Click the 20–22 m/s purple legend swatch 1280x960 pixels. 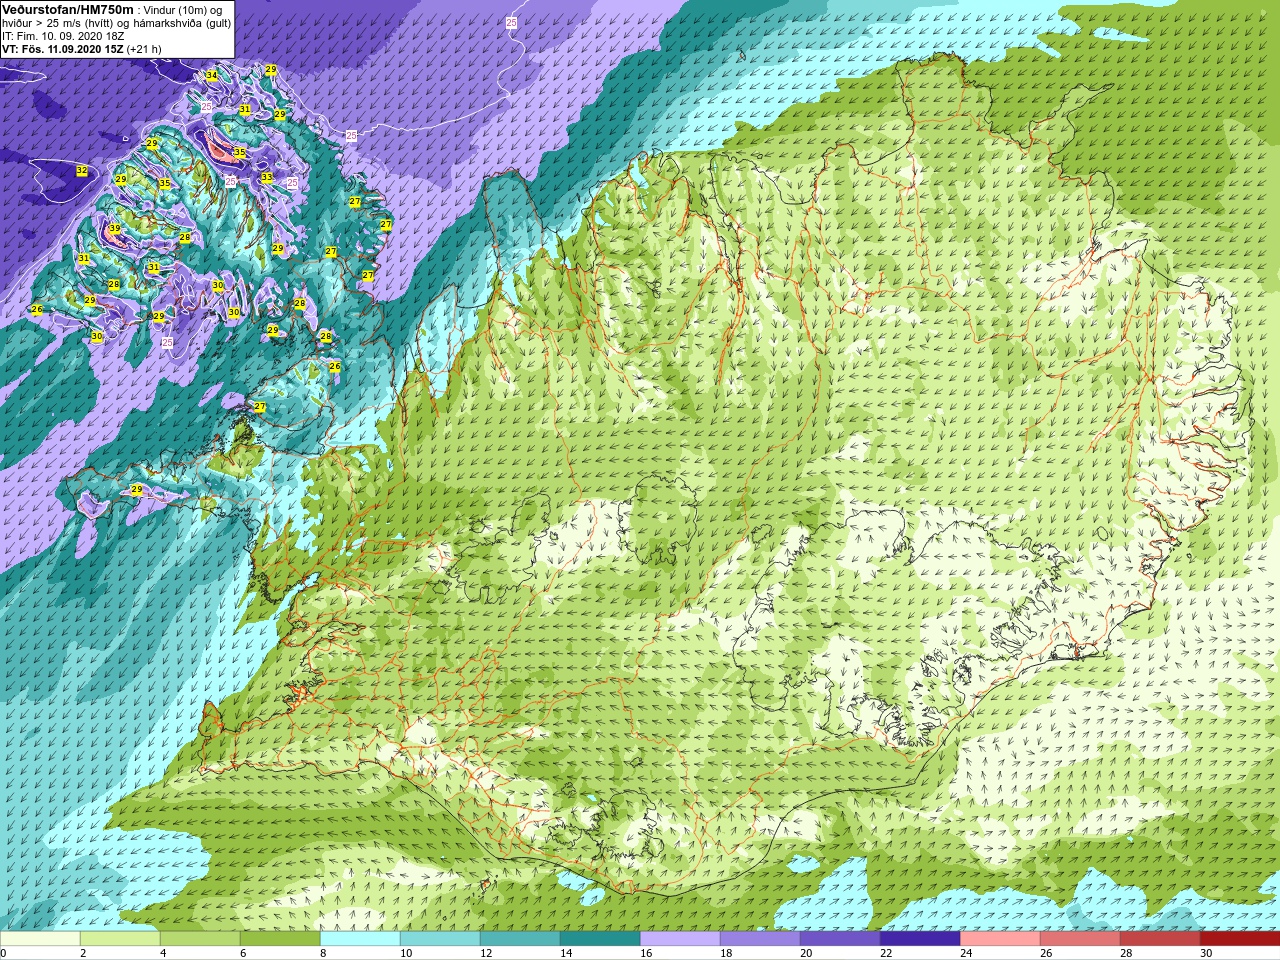(840, 939)
